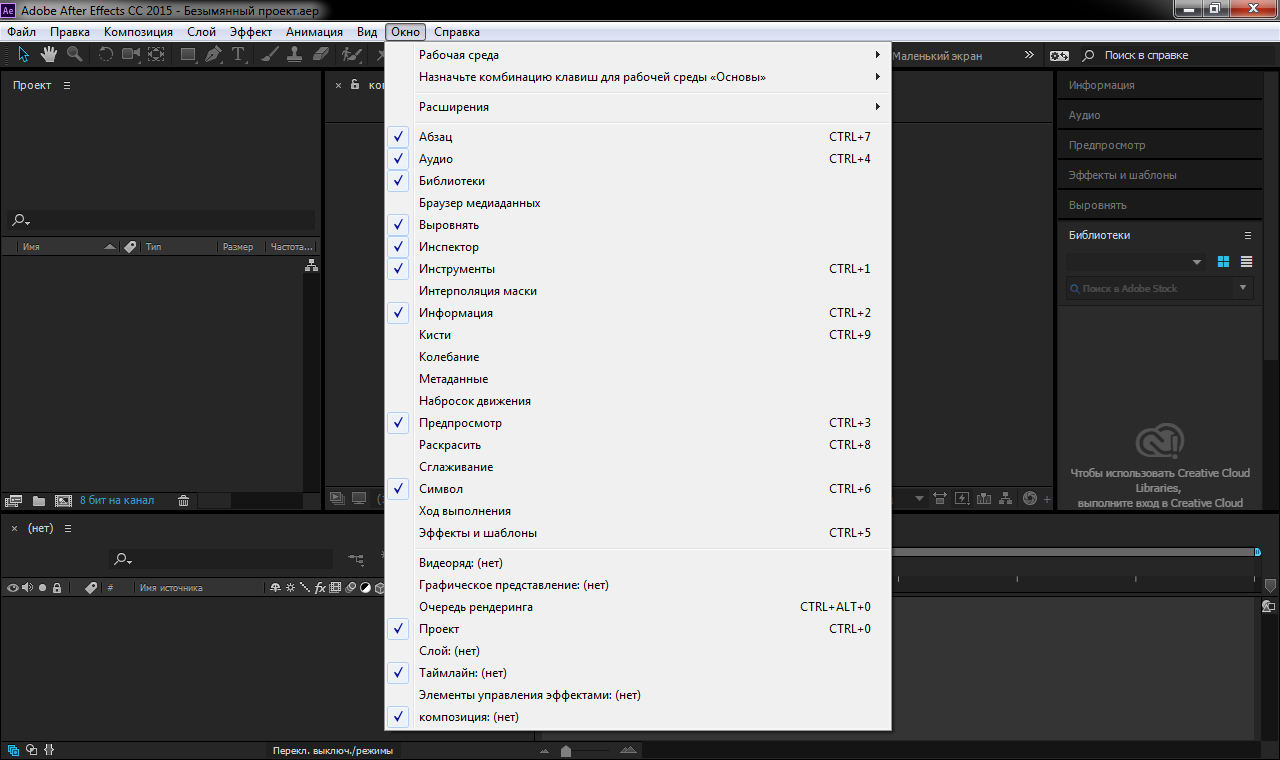Select the Unified Camera tool
Image resolution: width=1280 pixels, height=760 pixels.
coord(131,54)
